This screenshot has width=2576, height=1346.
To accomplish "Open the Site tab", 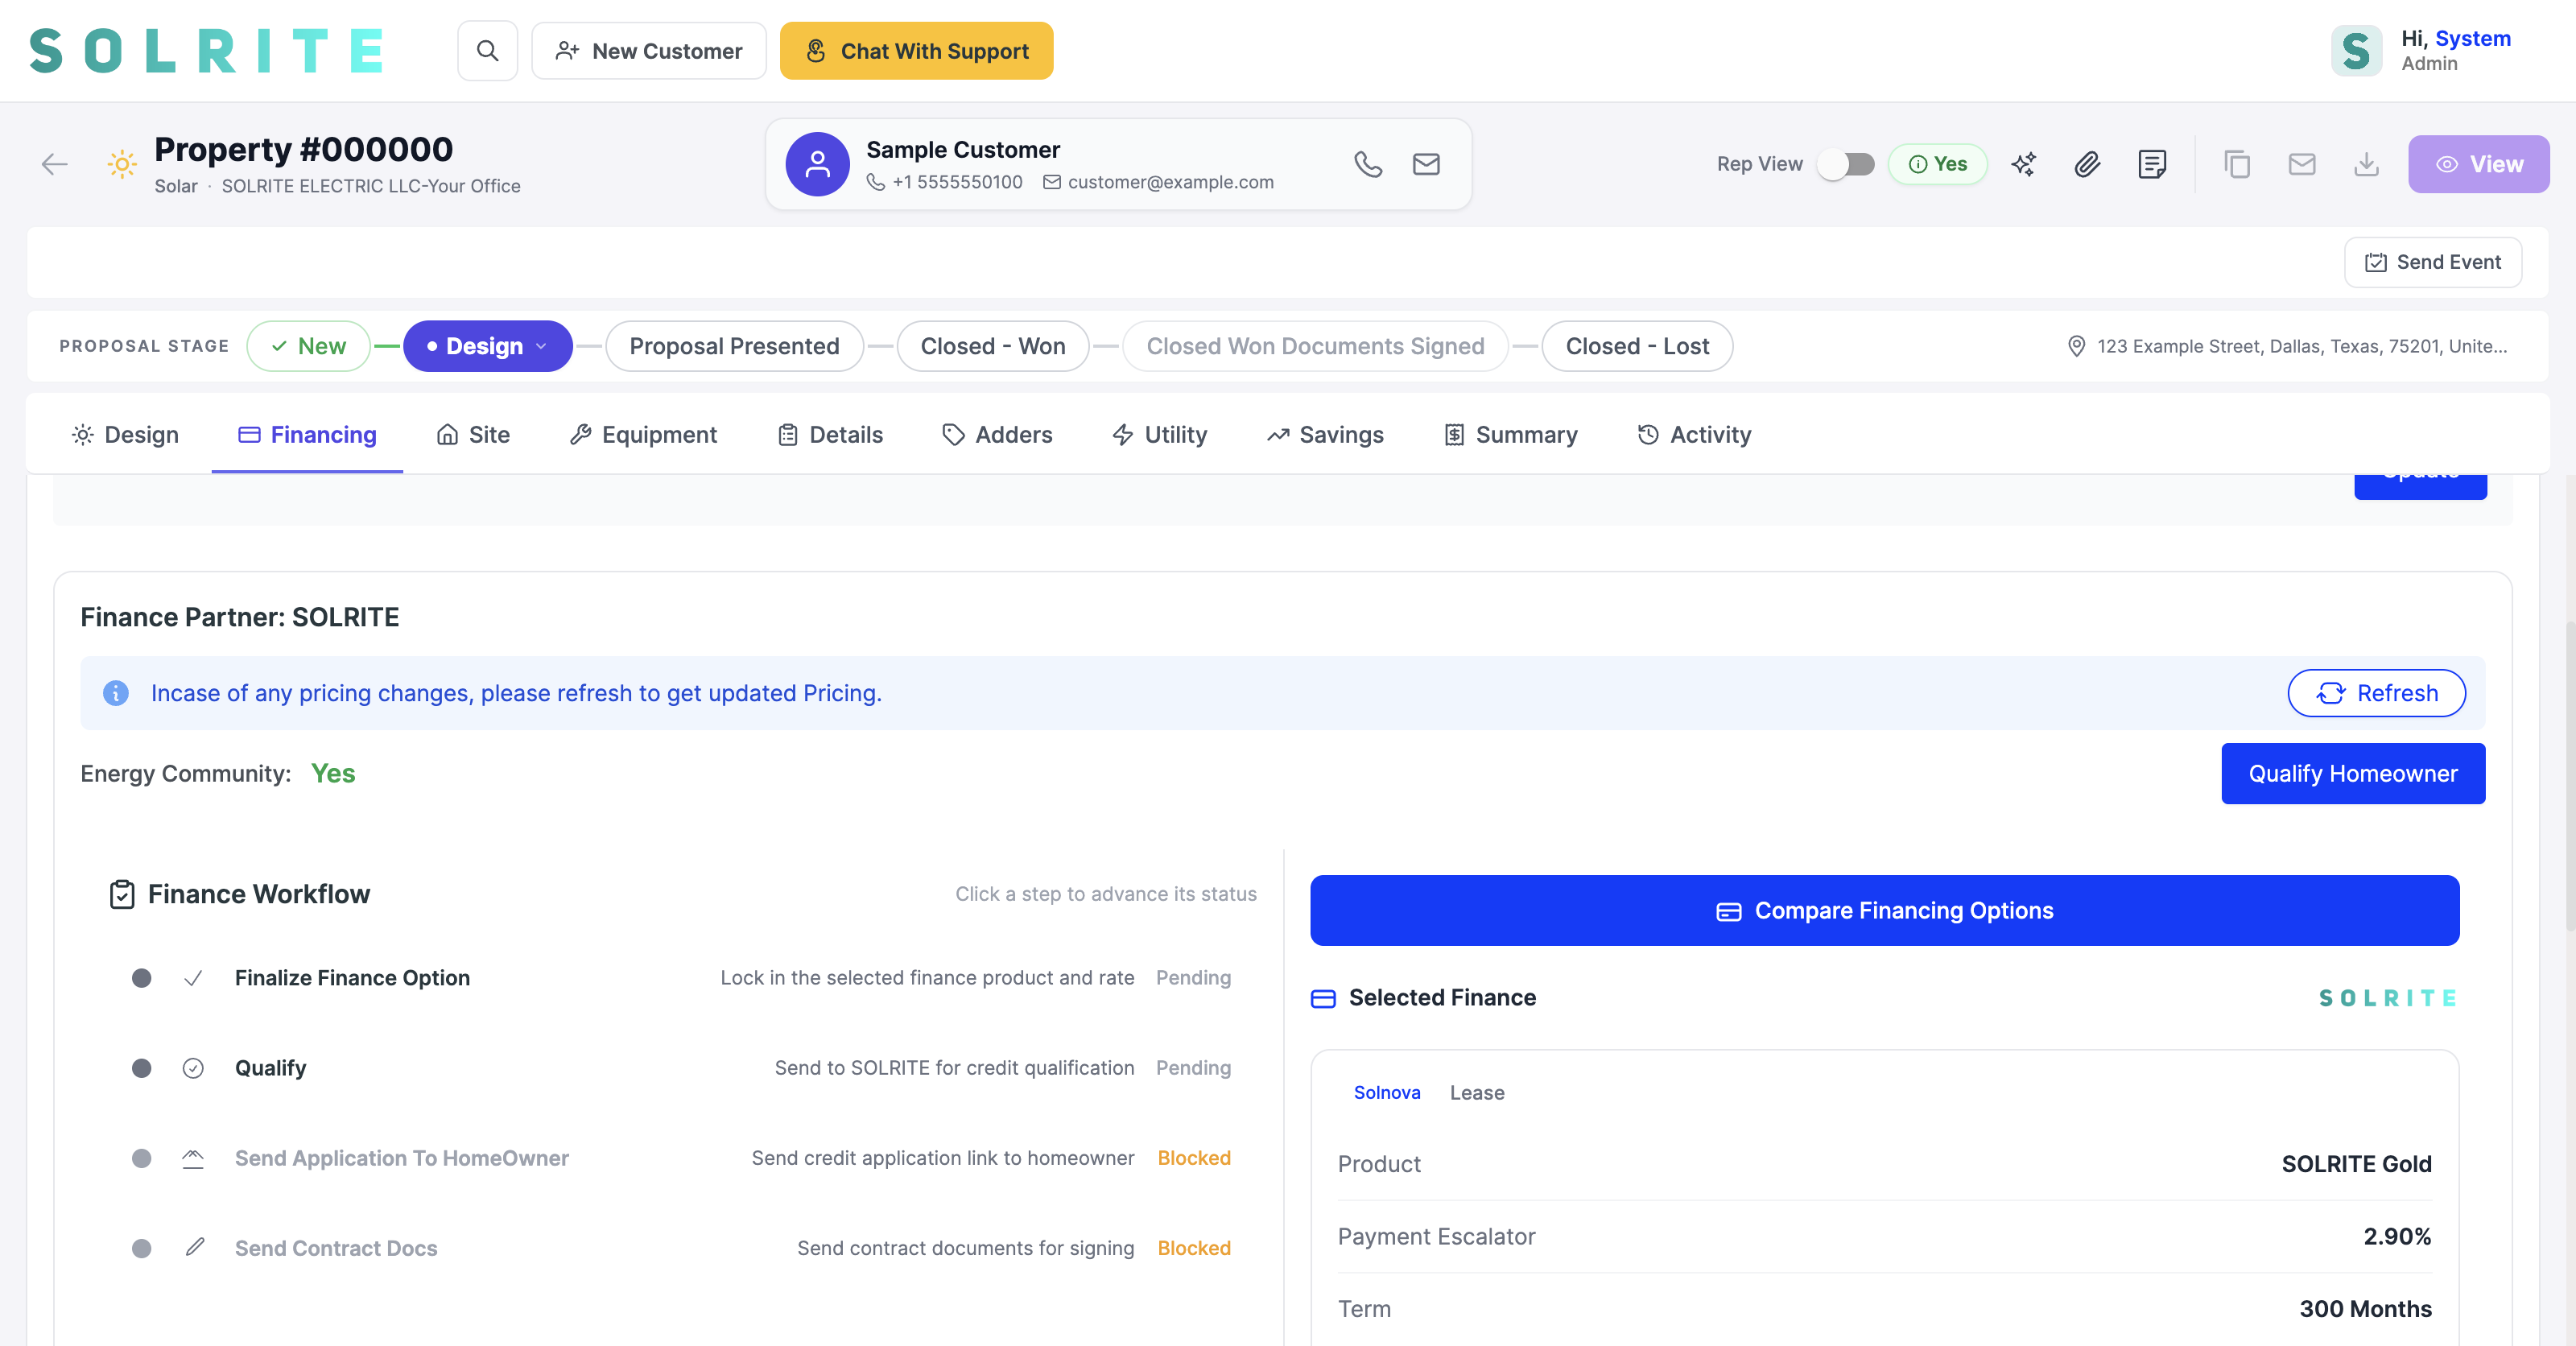I will tap(473, 435).
